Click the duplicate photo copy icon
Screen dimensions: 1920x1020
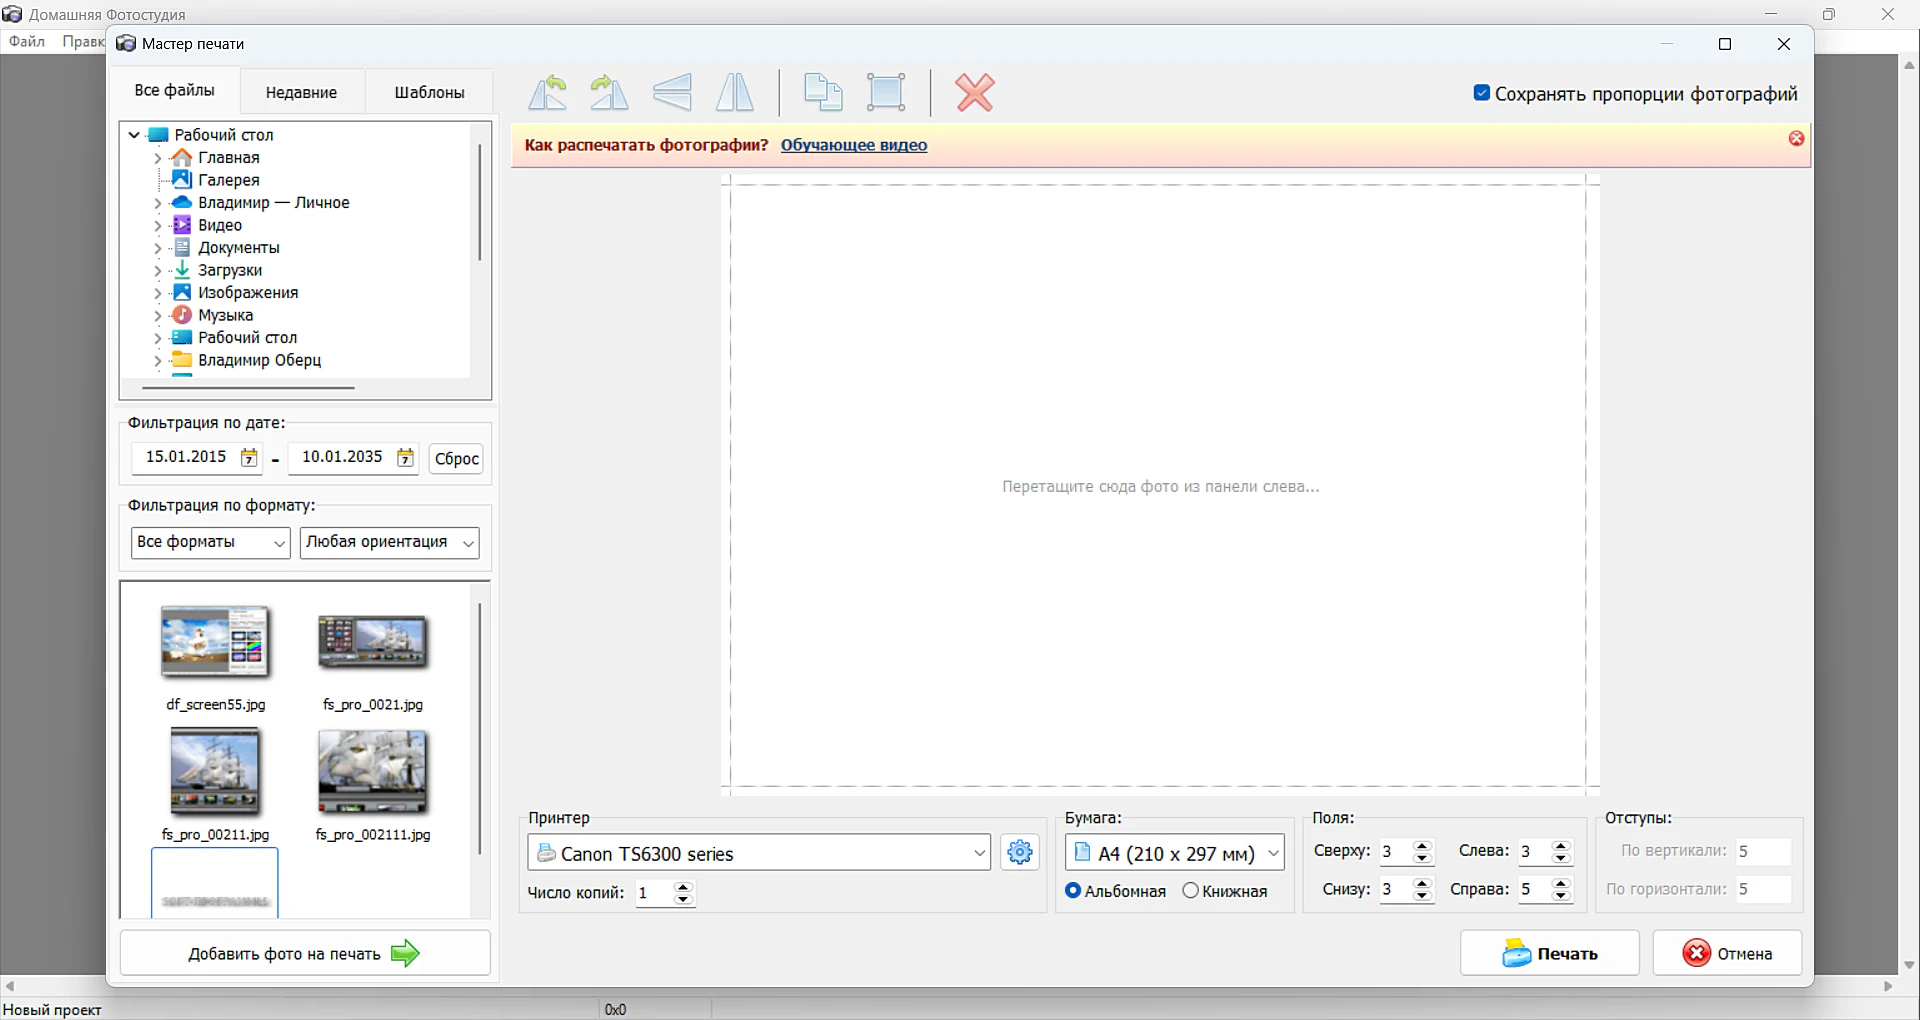(x=823, y=93)
